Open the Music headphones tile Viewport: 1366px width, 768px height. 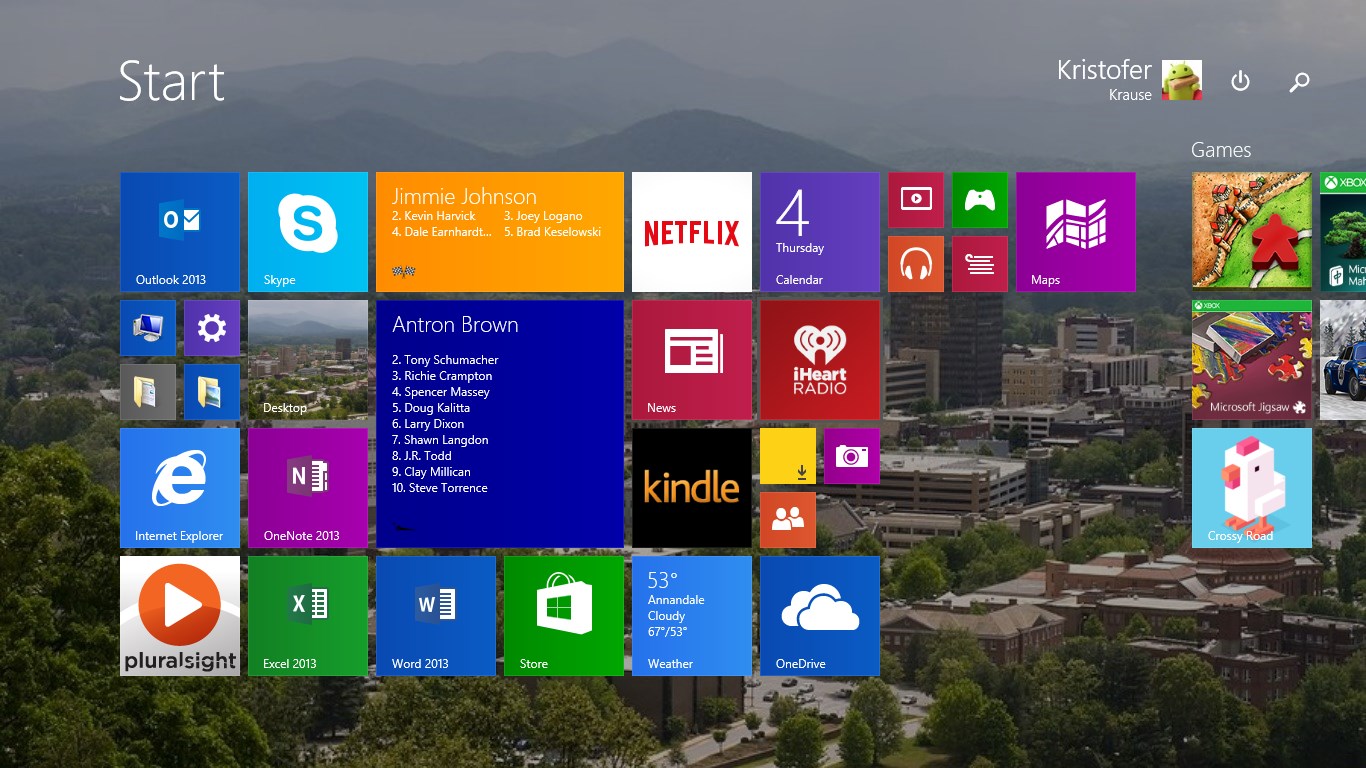pos(916,264)
